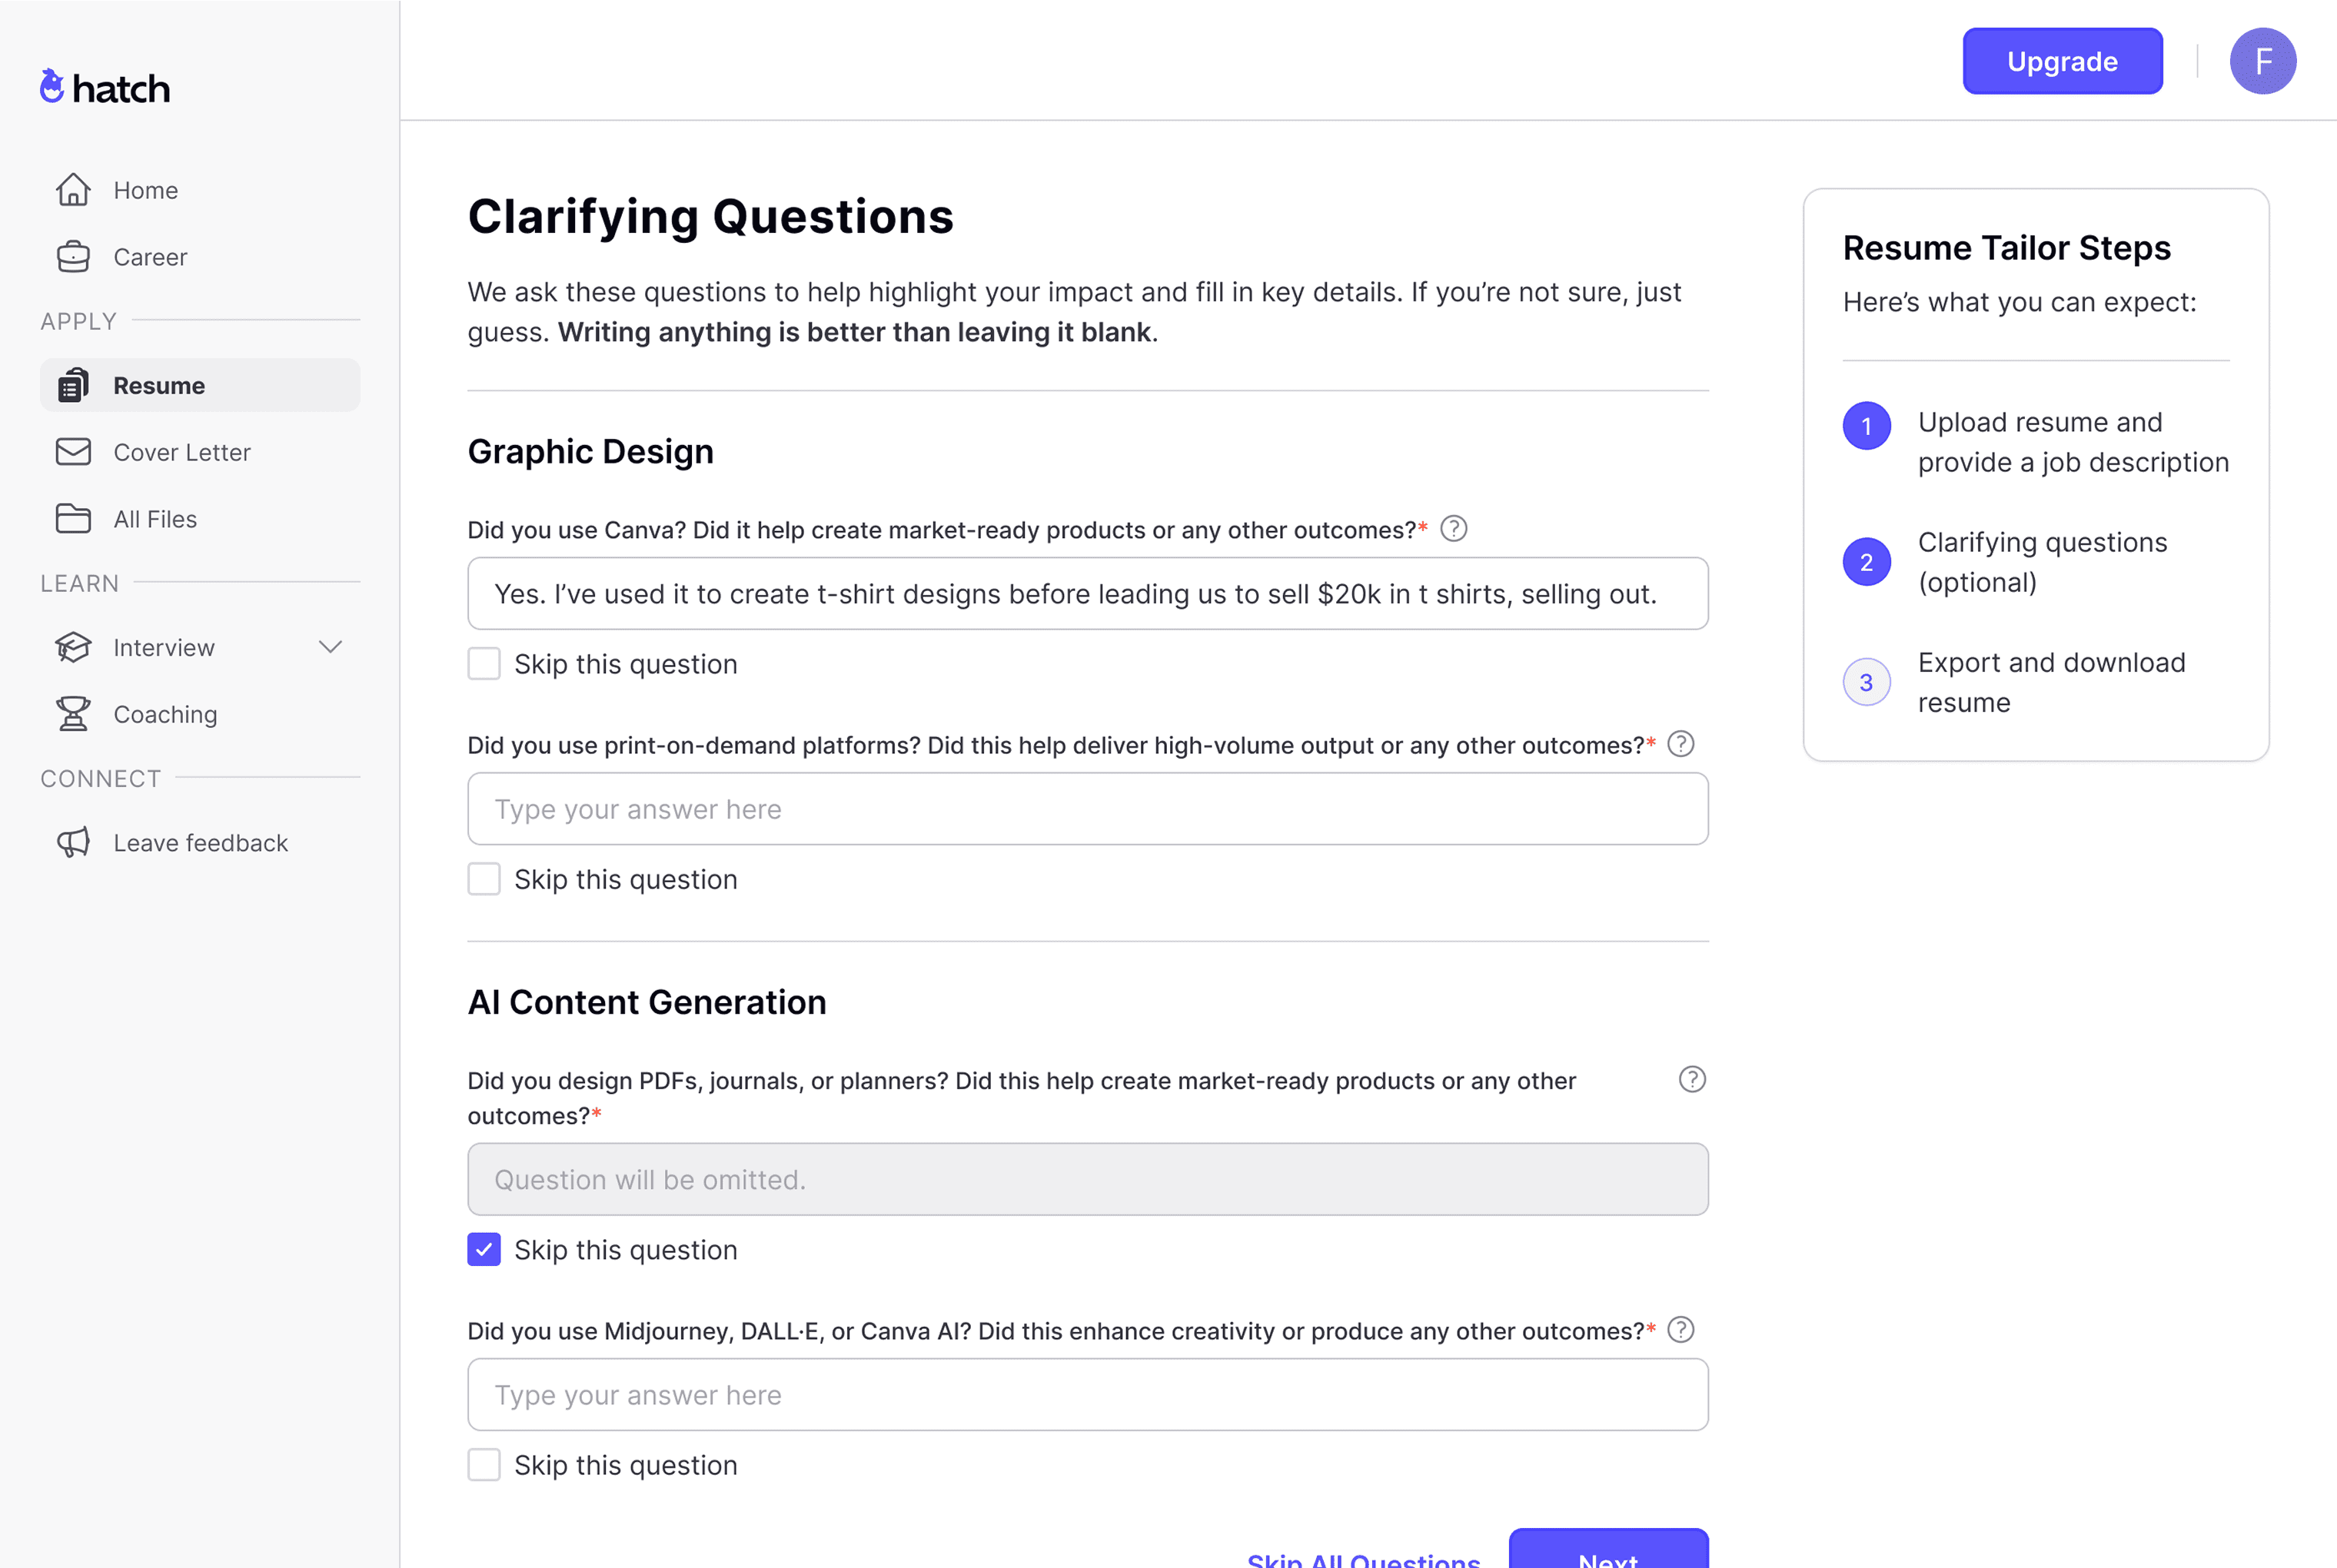Open the Career section icon

tap(73, 257)
